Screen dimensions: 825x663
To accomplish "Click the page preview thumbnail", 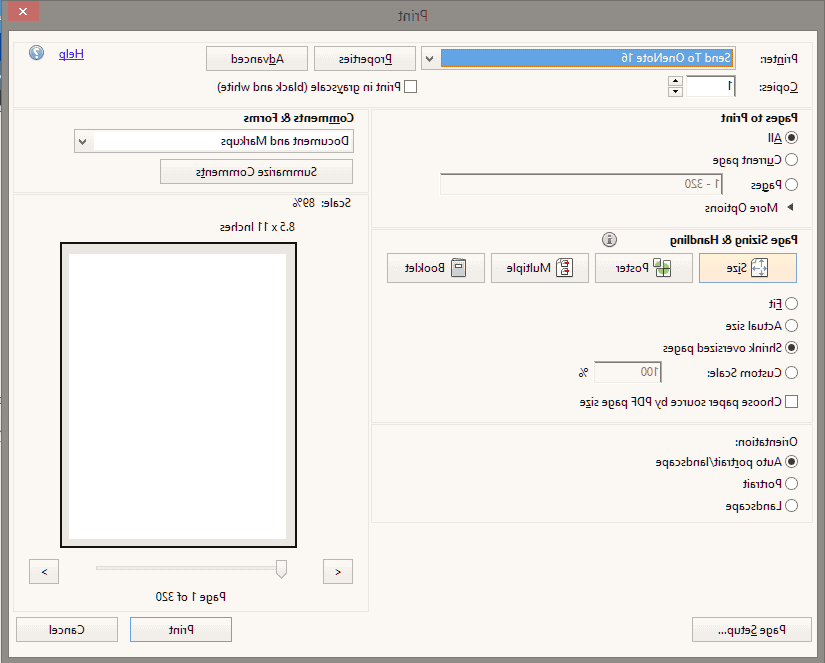I will pos(178,395).
